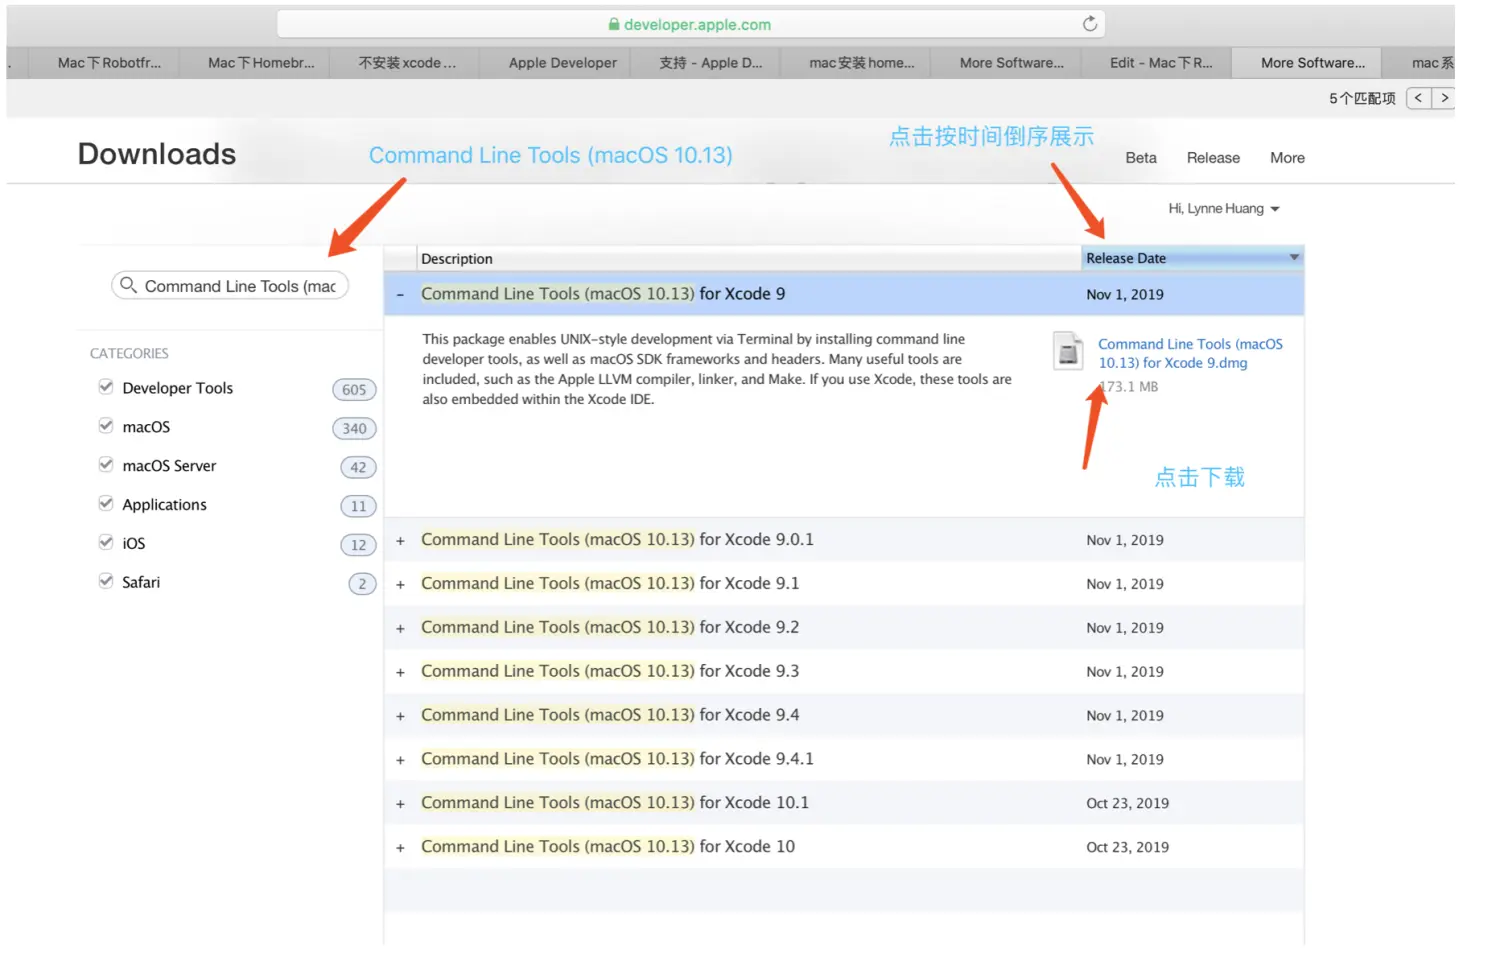This screenshot has width=1500, height=961.
Task: Click the developer.apple.com address bar
Action: 690,24
